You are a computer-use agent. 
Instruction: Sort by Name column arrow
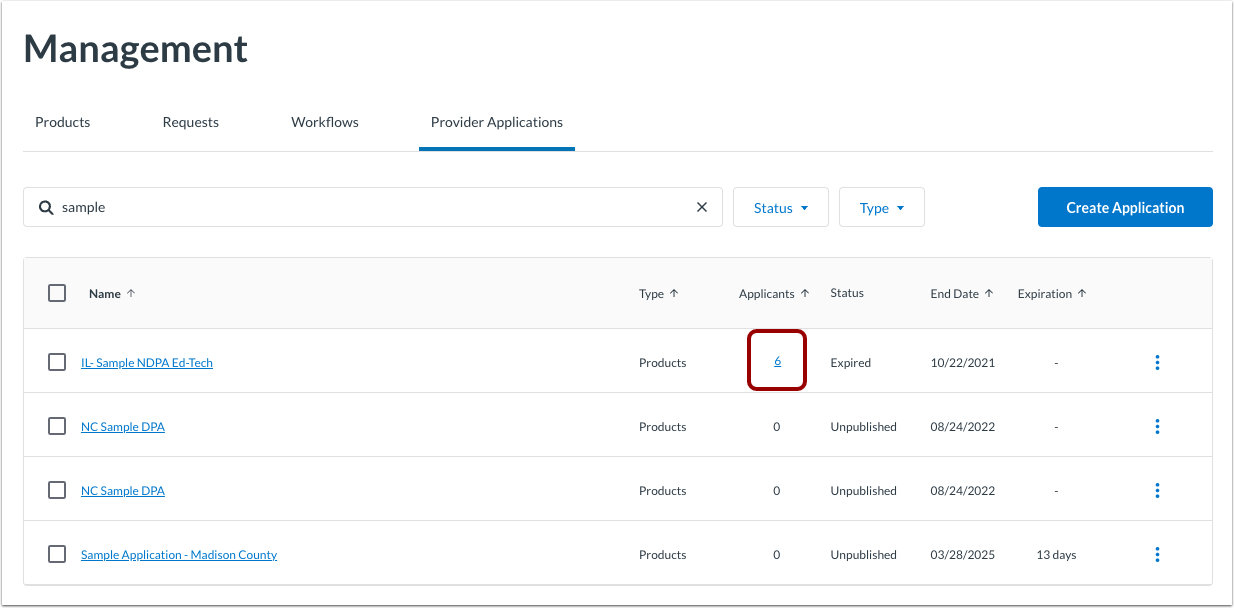[x=131, y=293]
